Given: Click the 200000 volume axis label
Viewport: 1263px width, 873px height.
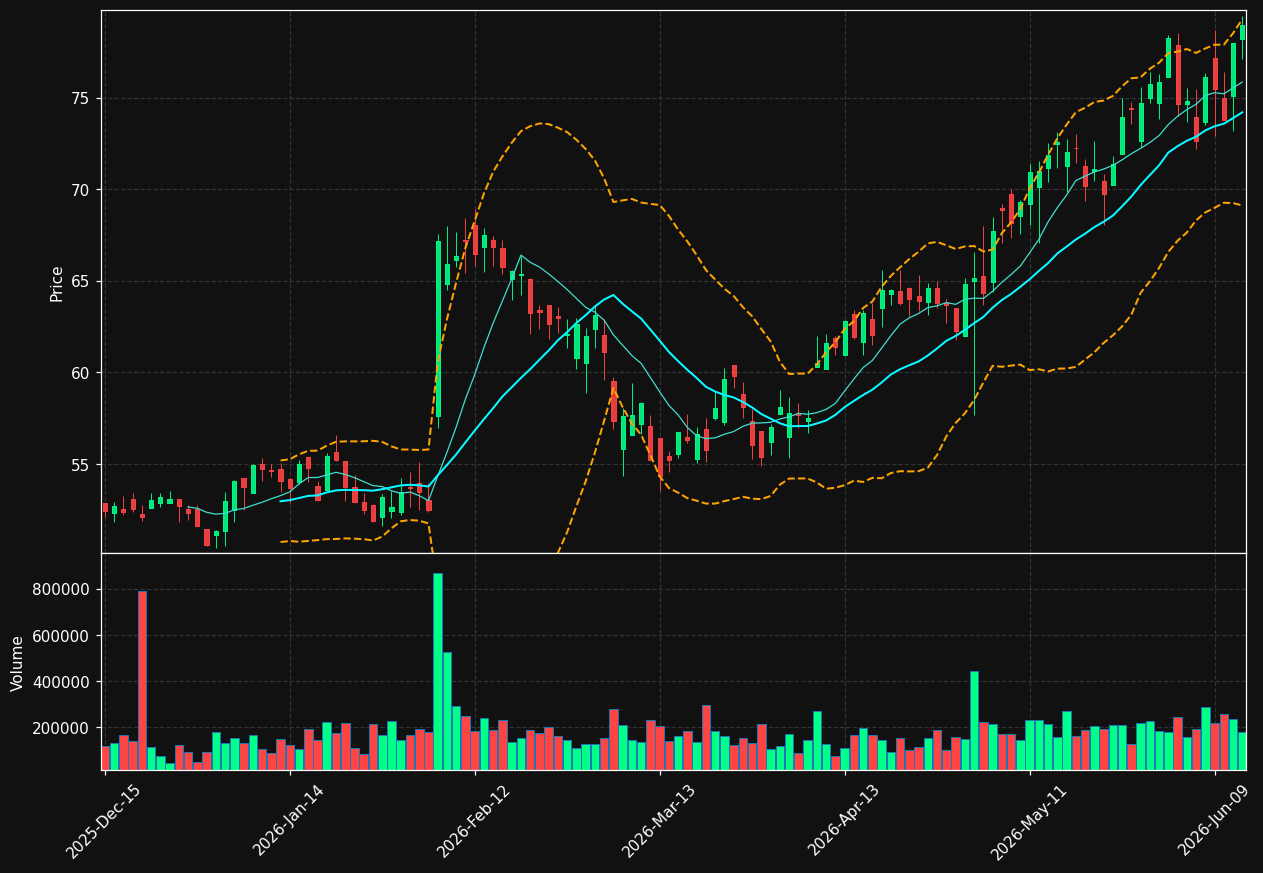Looking at the screenshot, I should pyautogui.click(x=62, y=728).
